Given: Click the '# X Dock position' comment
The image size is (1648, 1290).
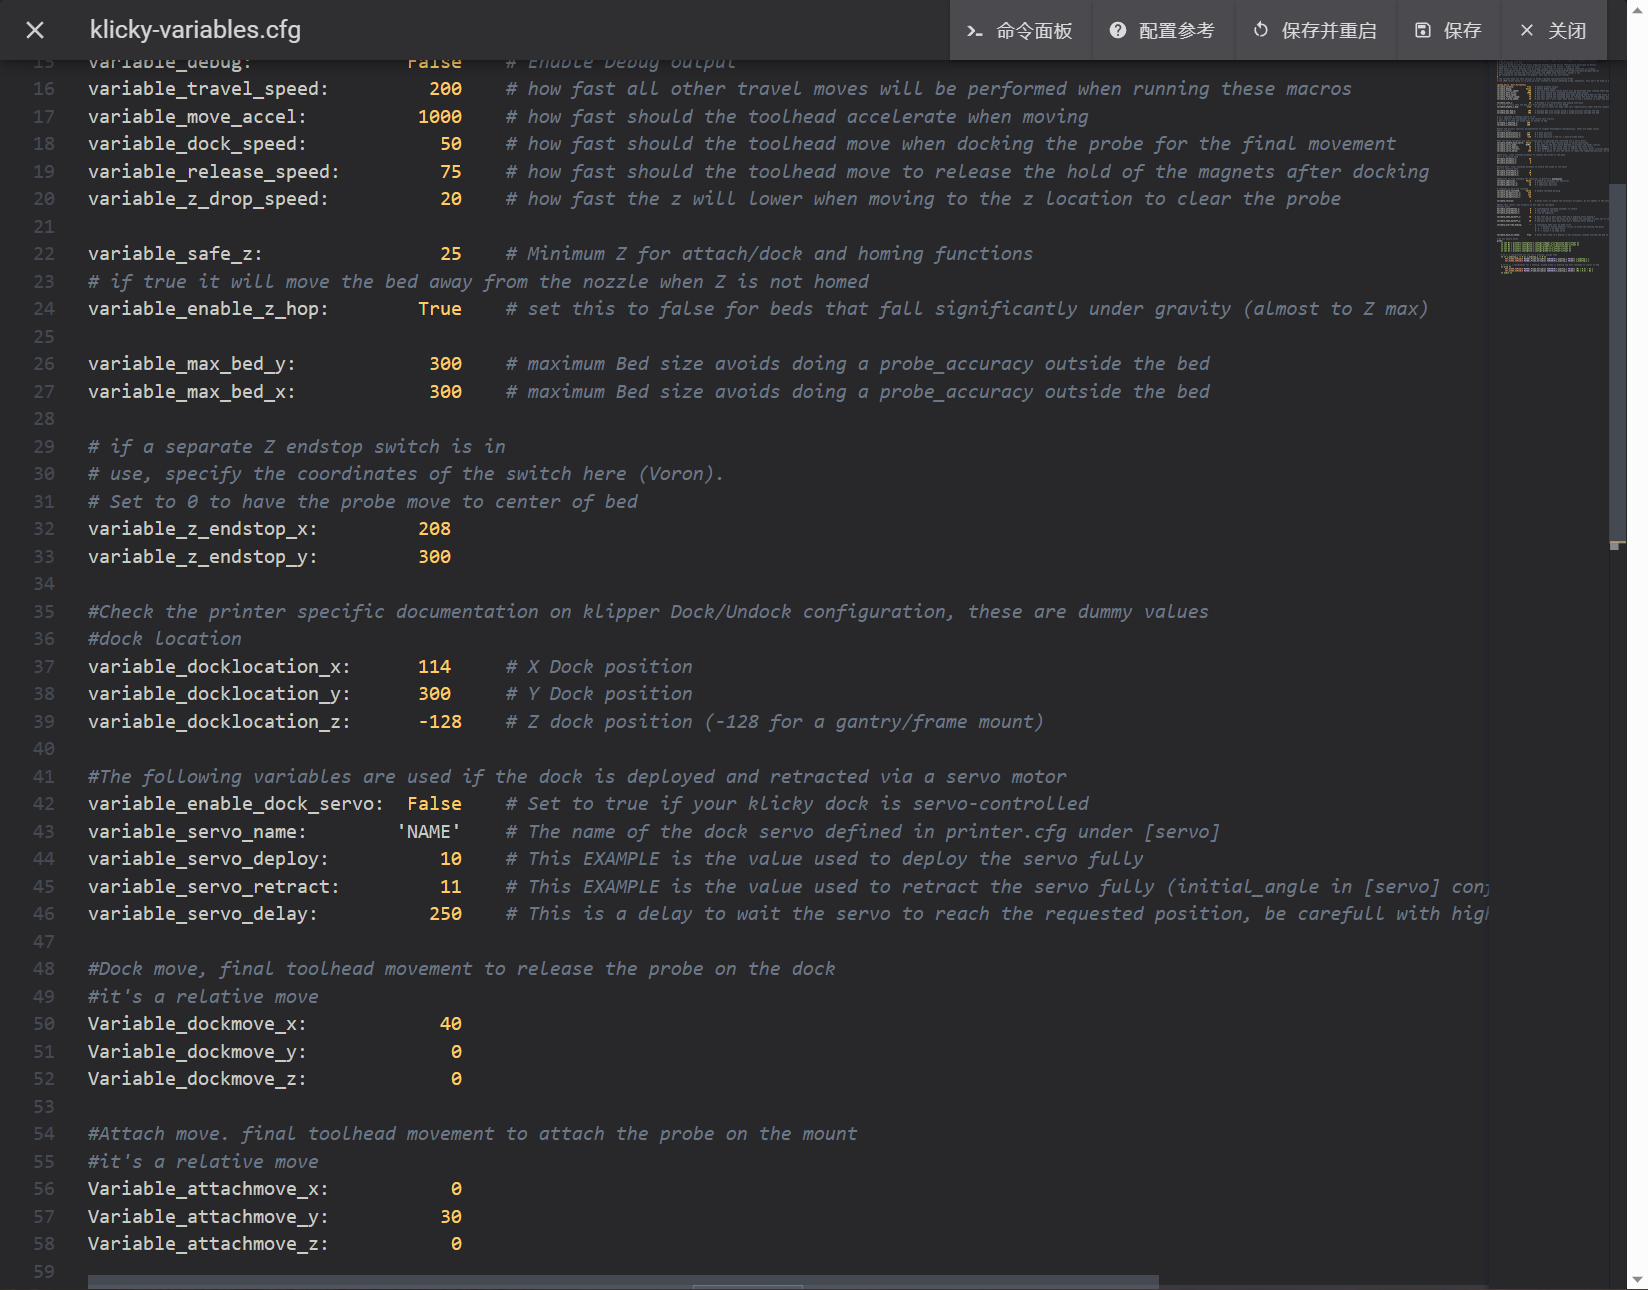Looking at the screenshot, I should (x=599, y=667).
